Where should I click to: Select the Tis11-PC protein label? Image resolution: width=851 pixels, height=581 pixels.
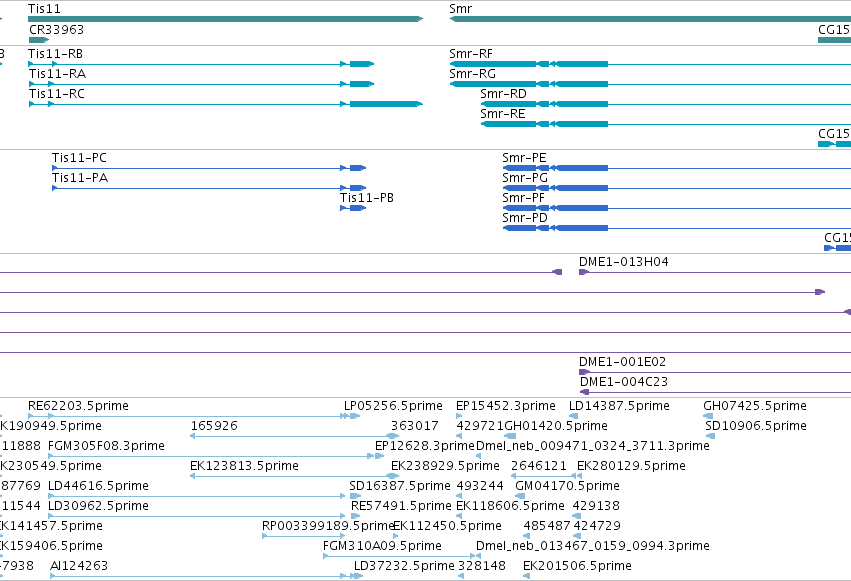[x=79, y=158]
